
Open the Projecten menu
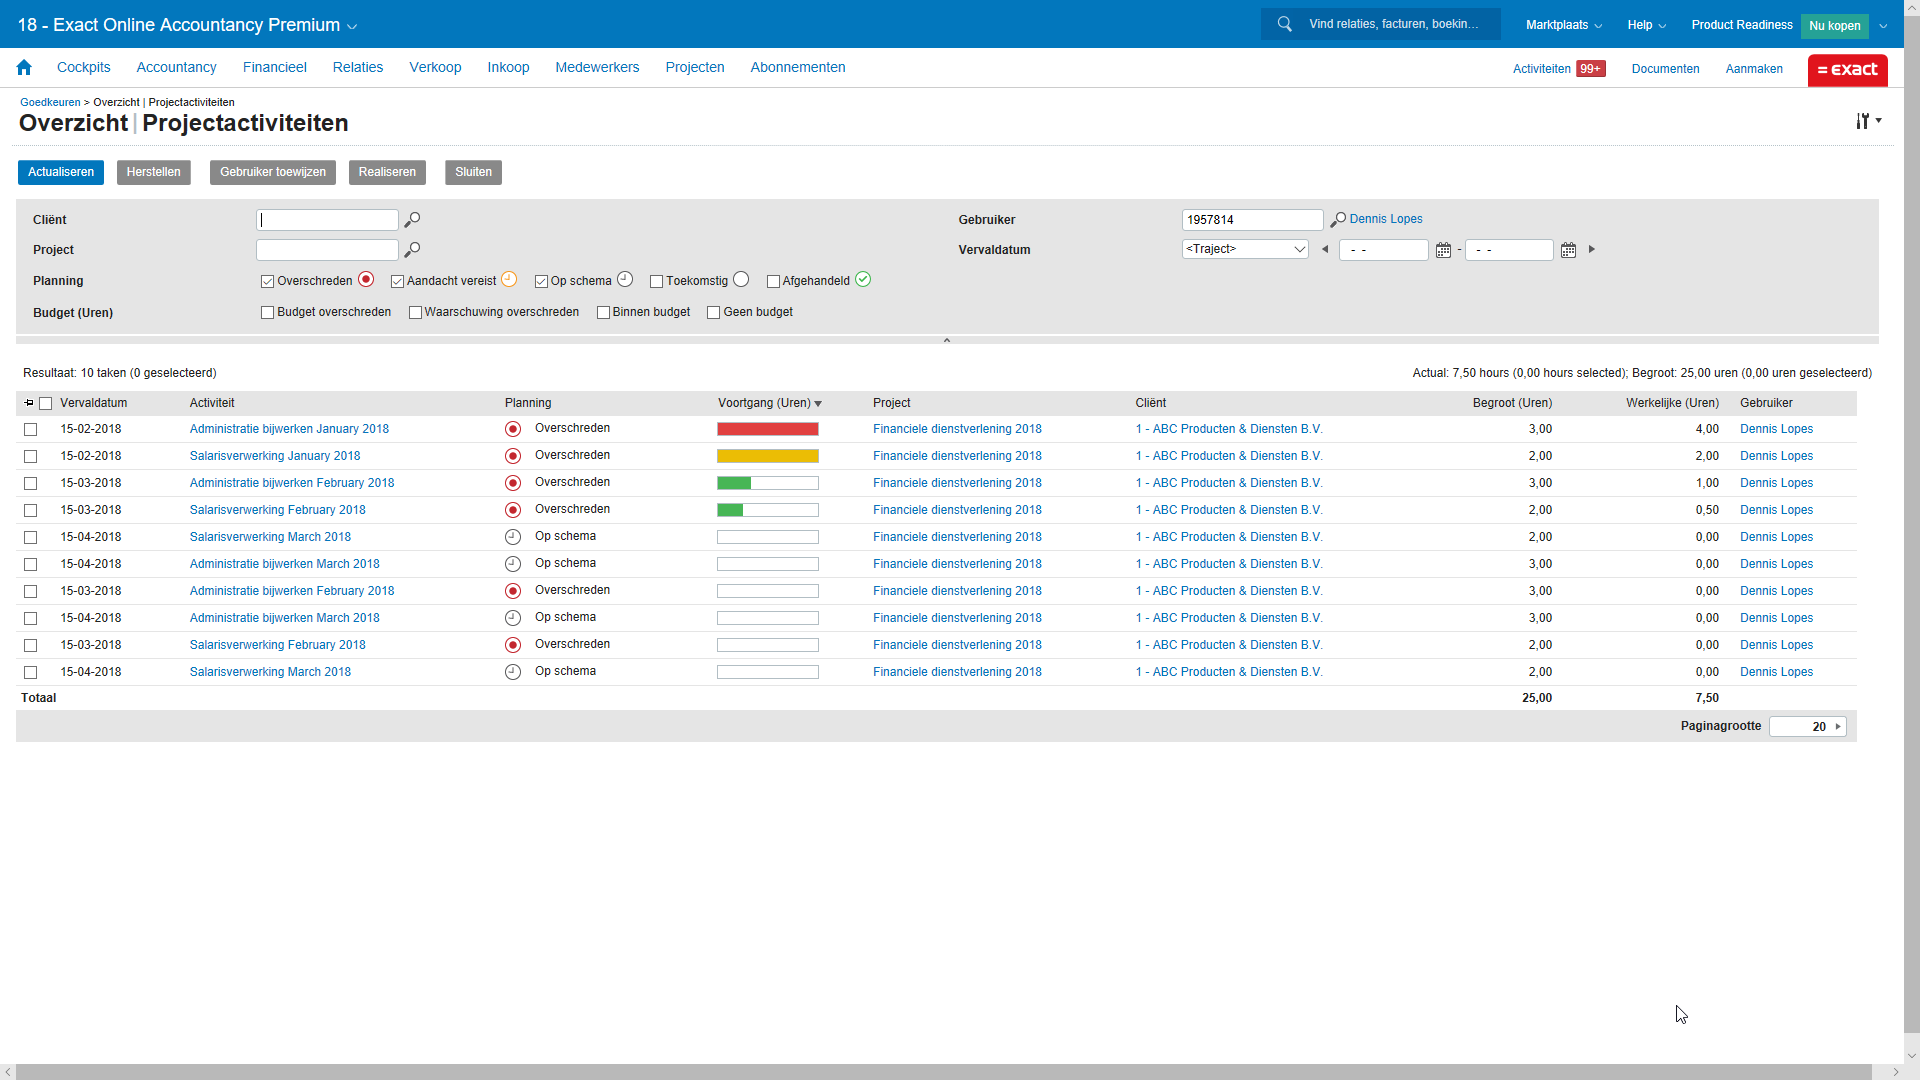pos(694,68)
